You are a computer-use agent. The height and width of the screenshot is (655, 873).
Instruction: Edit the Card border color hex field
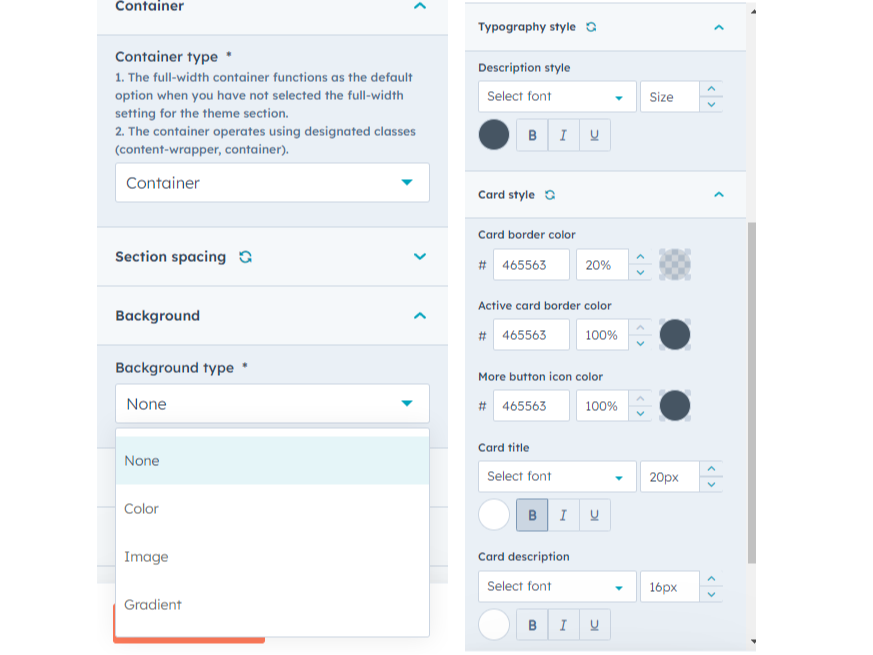tap(531, 265)
